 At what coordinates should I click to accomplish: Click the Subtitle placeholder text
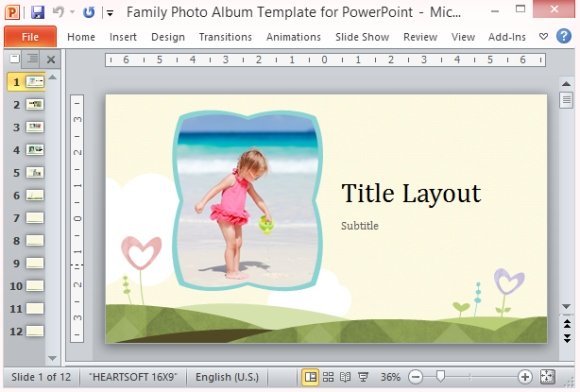[x=360, y=226]
